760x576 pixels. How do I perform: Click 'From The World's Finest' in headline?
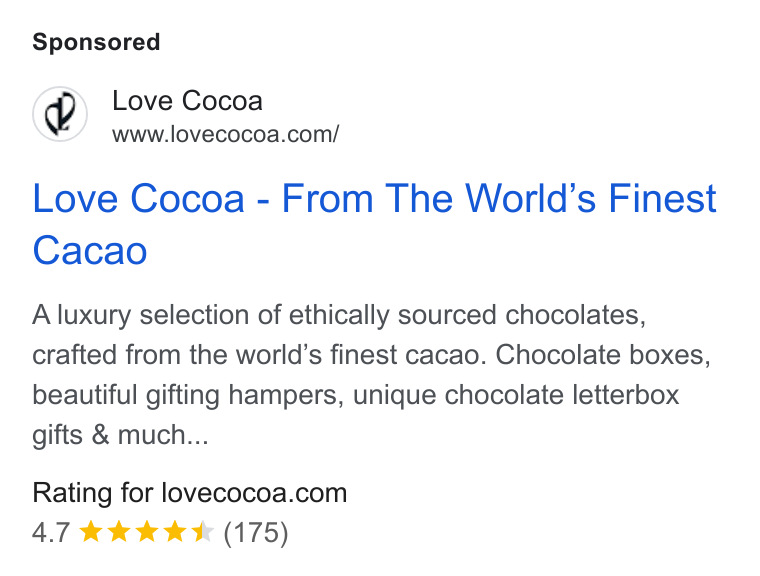coord(499,198)
